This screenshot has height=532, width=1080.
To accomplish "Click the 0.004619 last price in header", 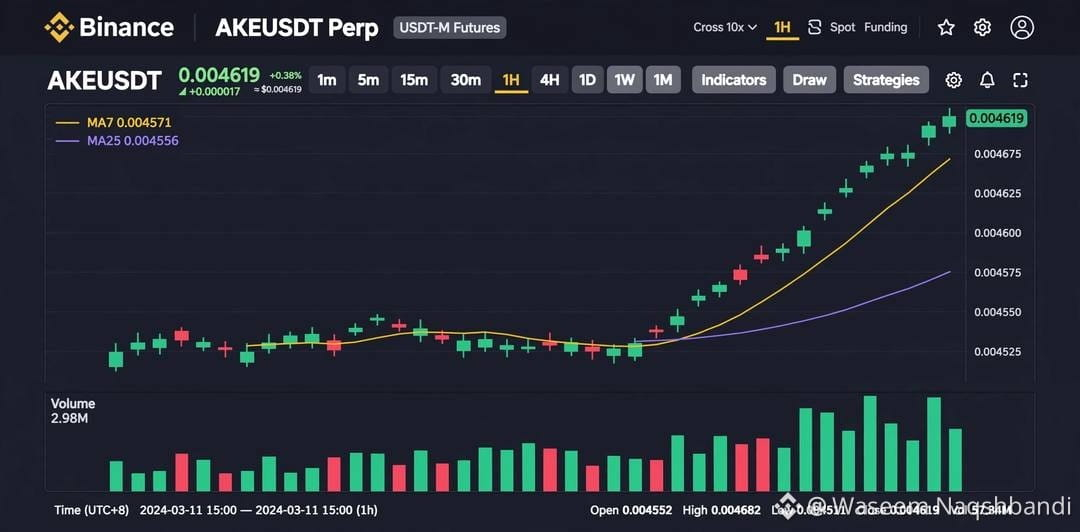I will tap(219, 75).
